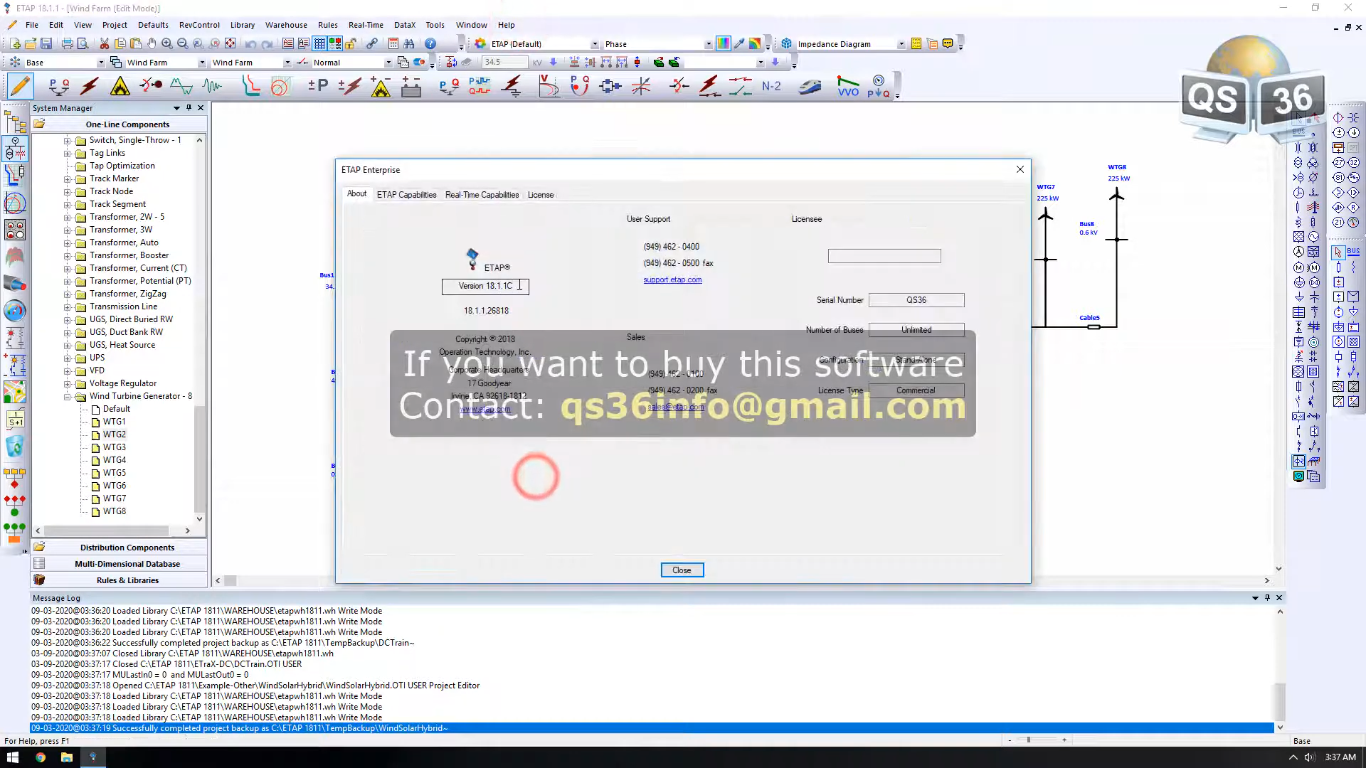The image size is (1366, 768).
Task: Open the Wind Farm presentation dropdown
Action: click(202, 62)
